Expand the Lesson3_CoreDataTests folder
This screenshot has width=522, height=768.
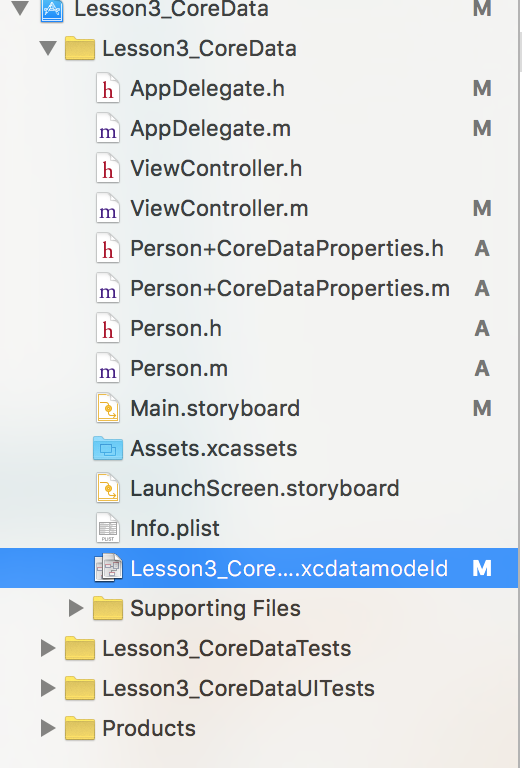[47, 648]
